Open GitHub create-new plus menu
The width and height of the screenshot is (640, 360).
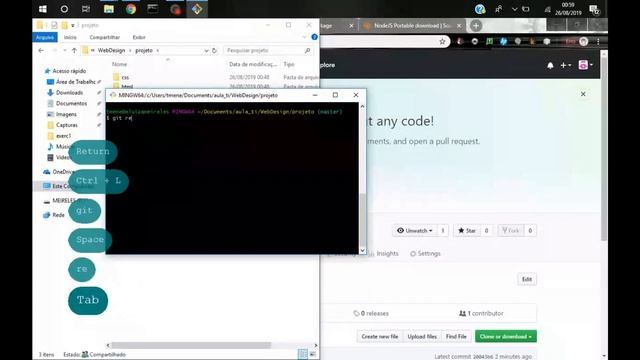point(565,65)
